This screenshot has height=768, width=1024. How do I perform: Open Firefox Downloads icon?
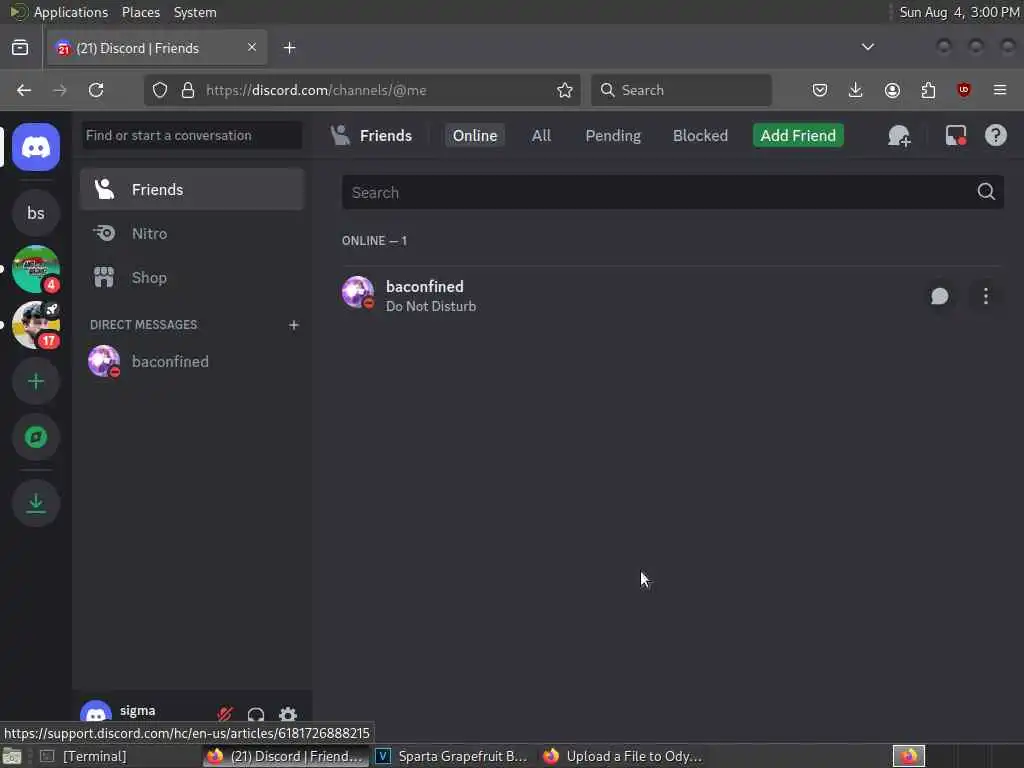(x=856, y=90)
